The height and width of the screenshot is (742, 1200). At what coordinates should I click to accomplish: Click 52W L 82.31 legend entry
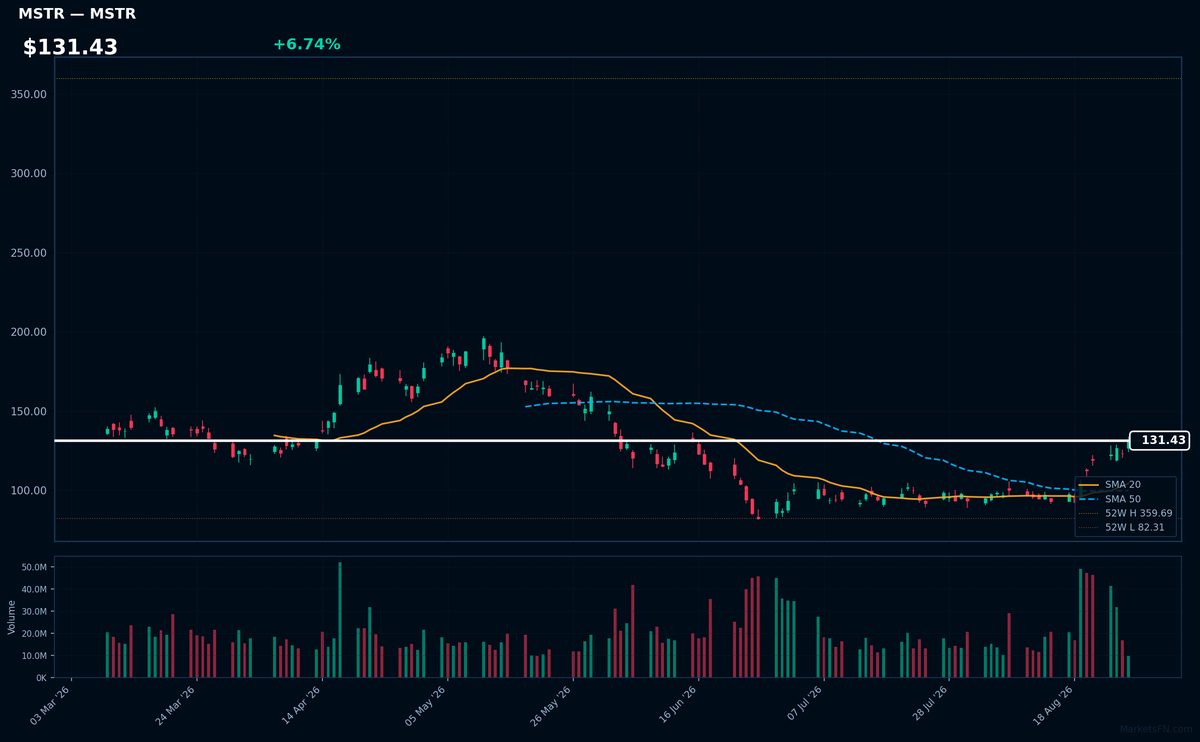click(x=1122, y=526)
